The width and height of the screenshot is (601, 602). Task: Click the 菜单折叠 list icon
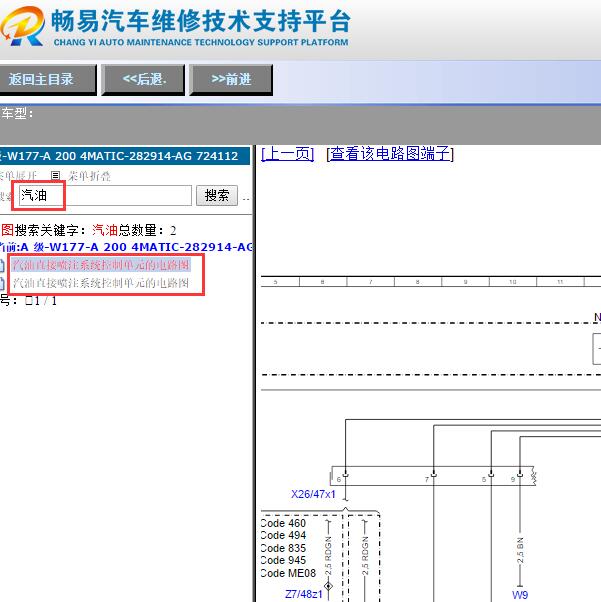coord(55,175)
